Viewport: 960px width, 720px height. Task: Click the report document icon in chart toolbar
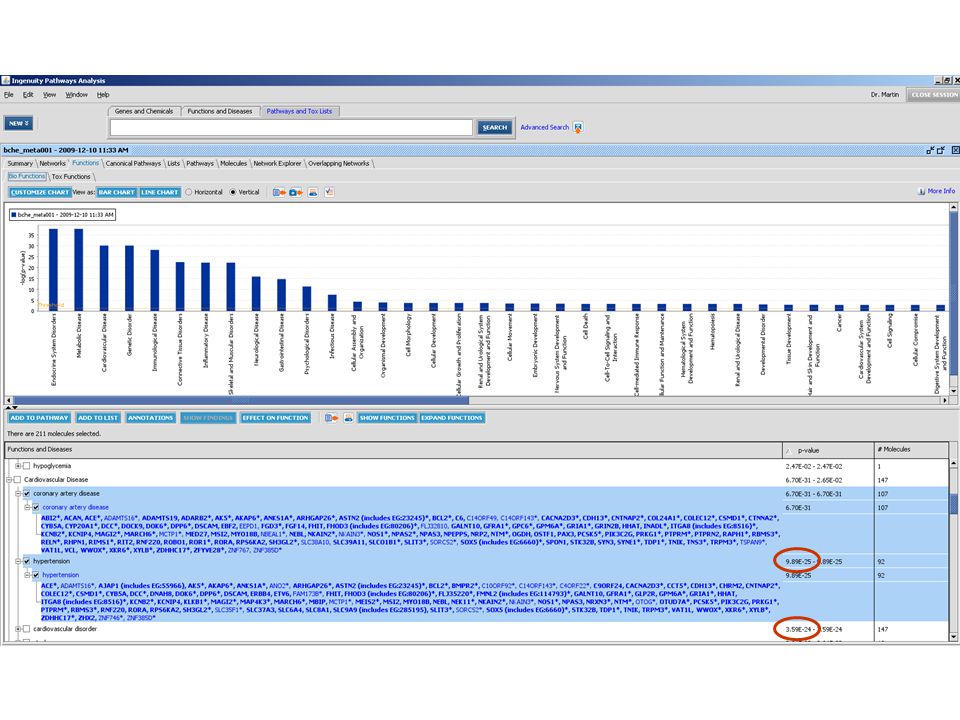[x=329, y=192]
